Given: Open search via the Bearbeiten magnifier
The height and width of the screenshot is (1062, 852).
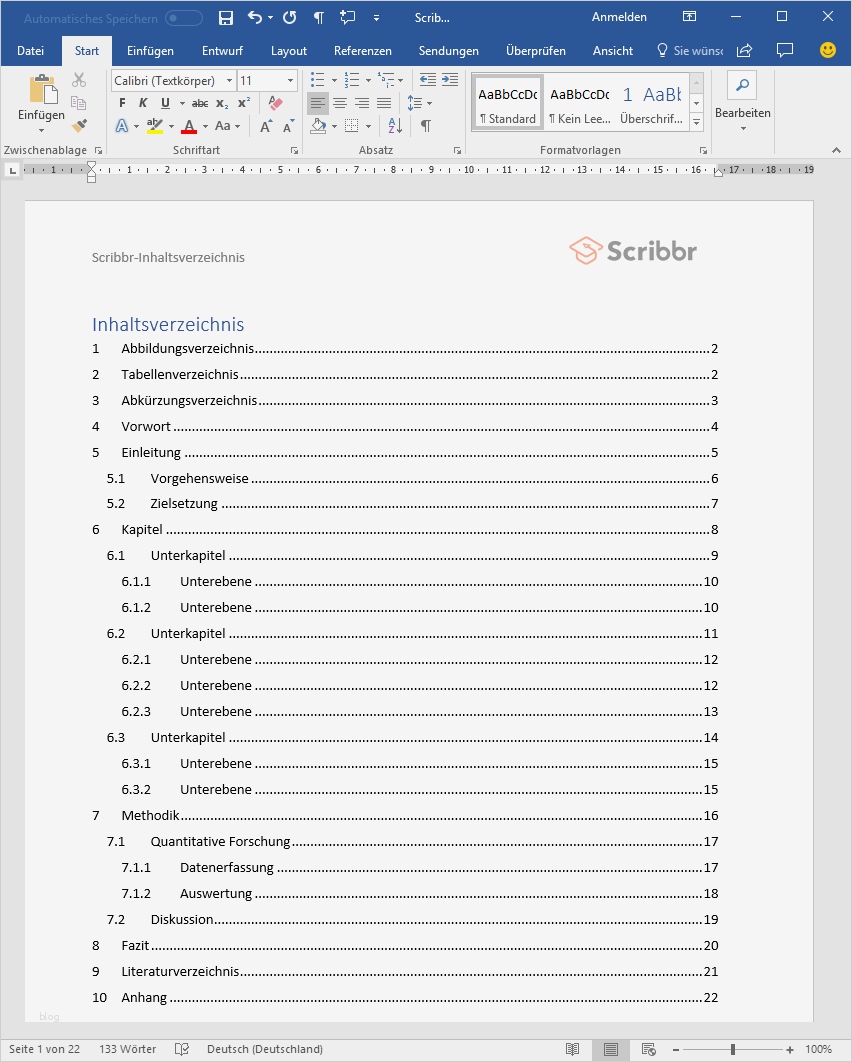Looking at the screenshot, I should click(x=742, y=85).
